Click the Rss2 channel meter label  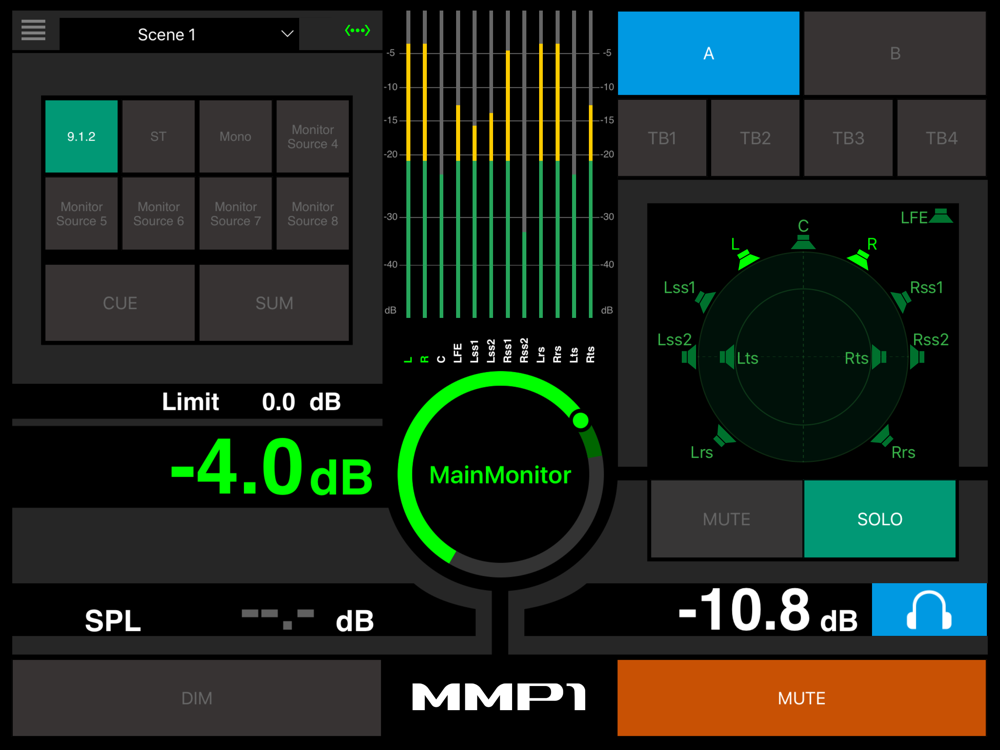pos(524,350)
